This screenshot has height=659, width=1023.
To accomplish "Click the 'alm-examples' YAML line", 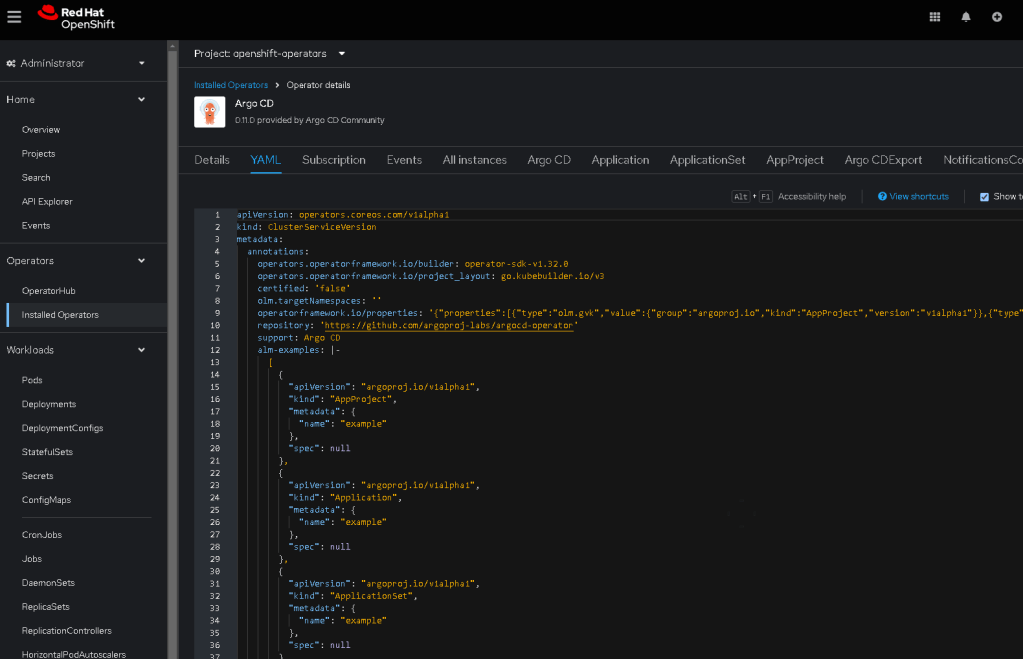I will 299,350.
